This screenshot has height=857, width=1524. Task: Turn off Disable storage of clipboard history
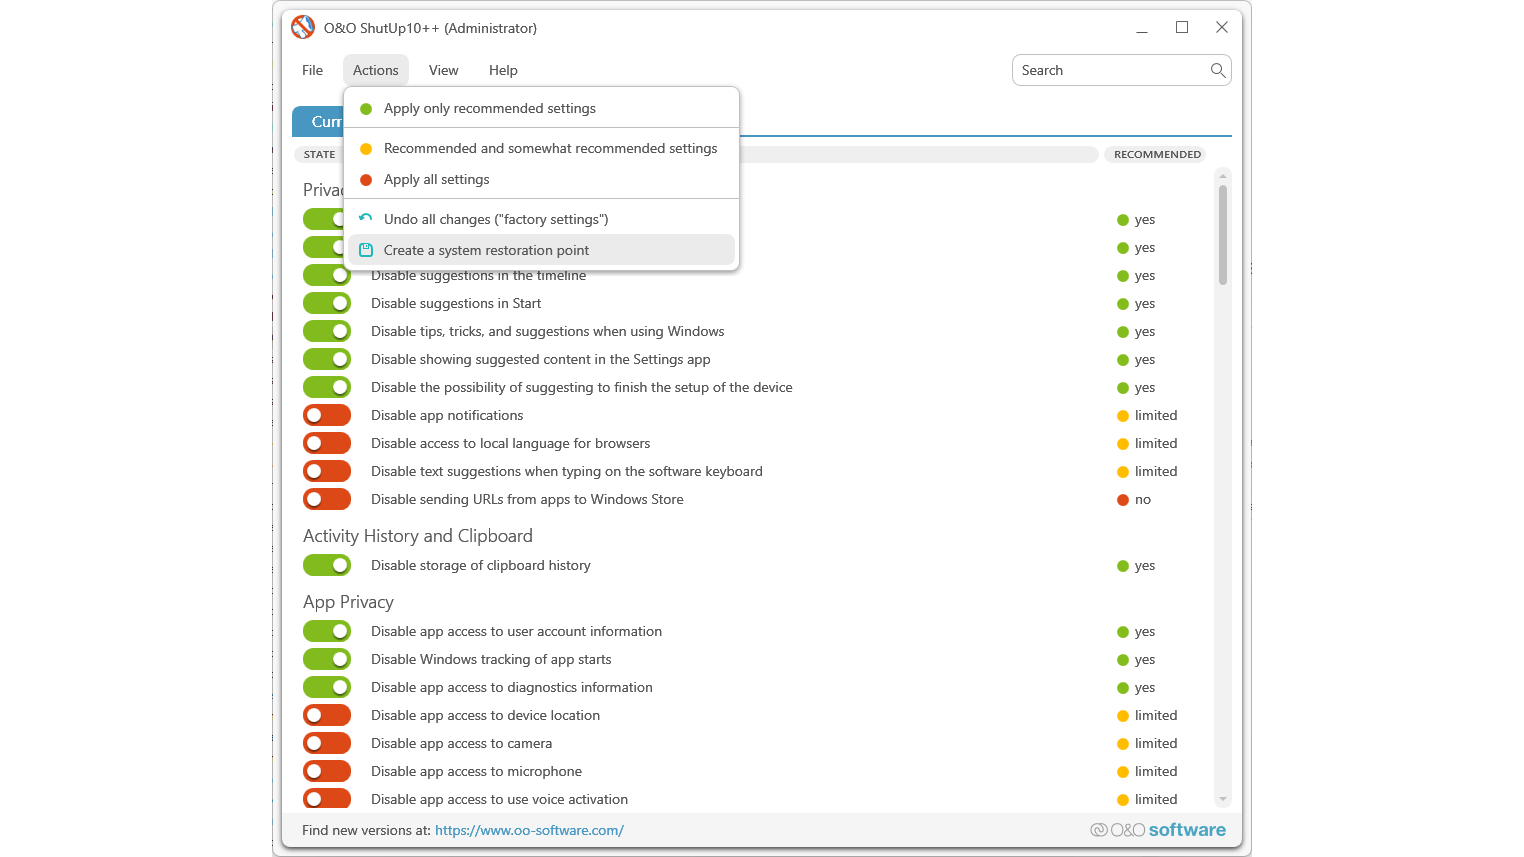click(327, 565)
